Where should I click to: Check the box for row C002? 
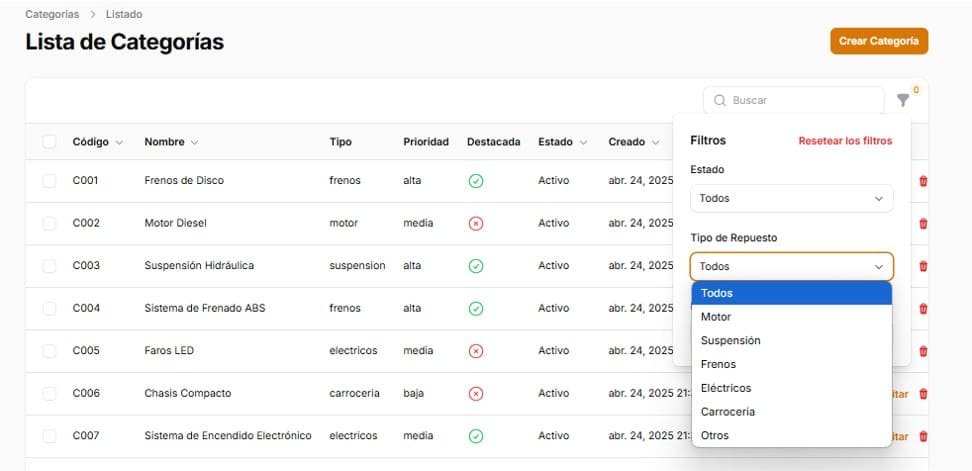point(49,224)
